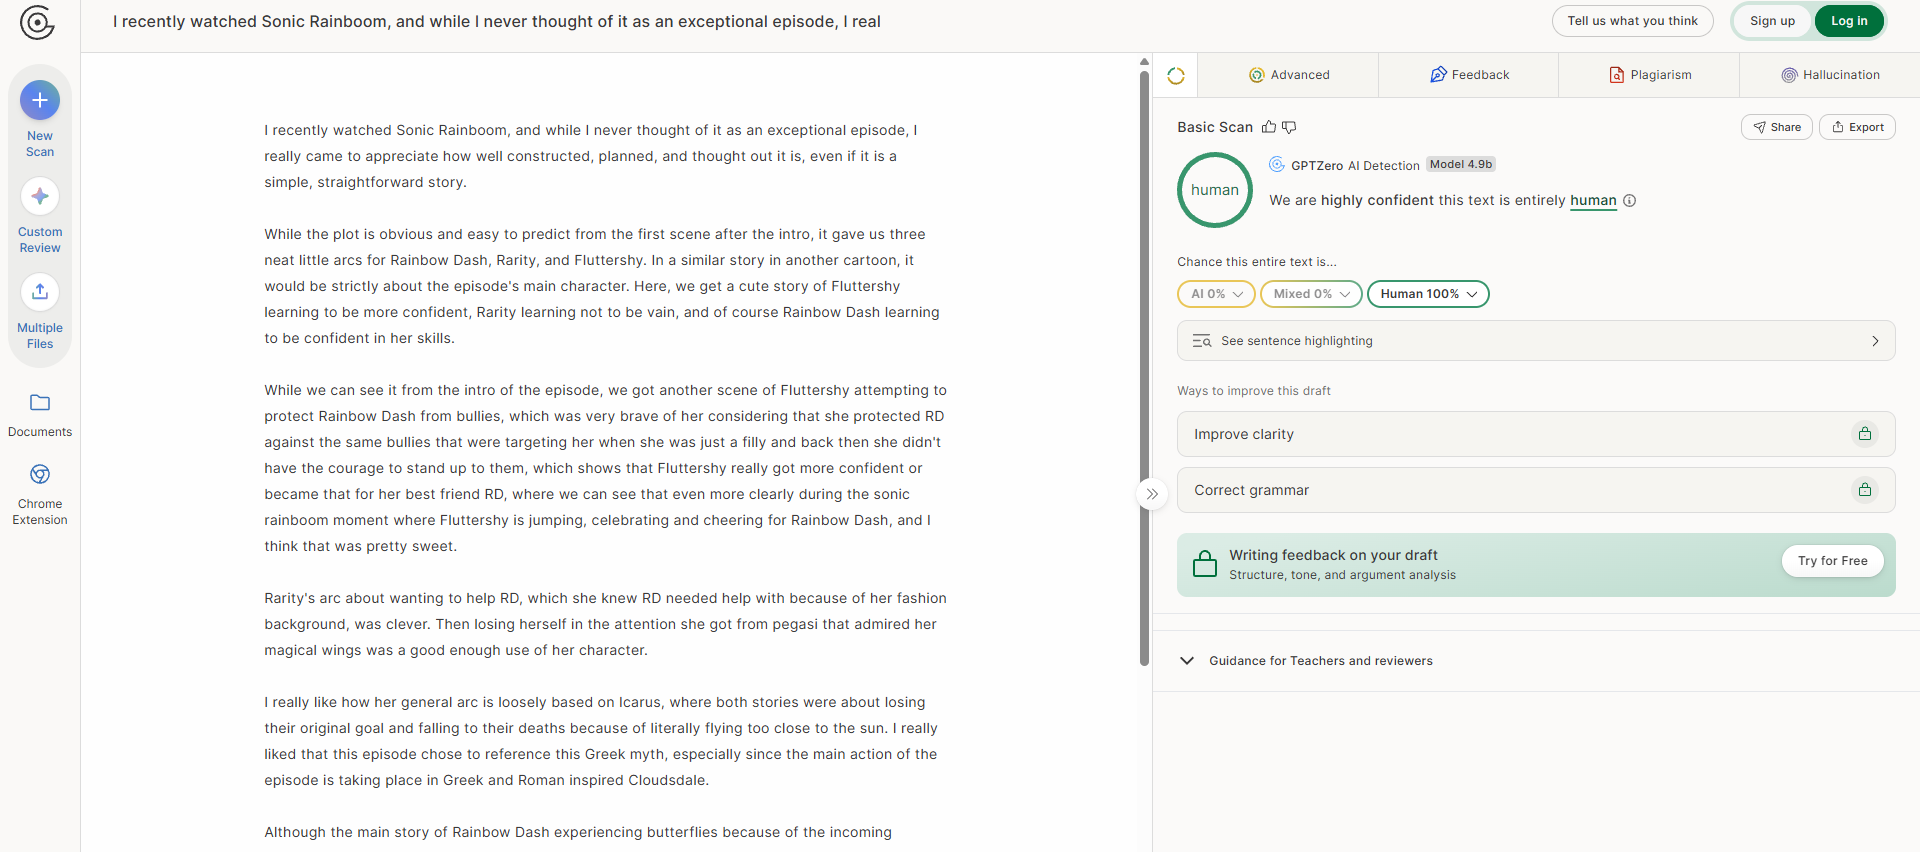Screen dimensions: 1920x852
Task: Open the Documents folder
Action: click(40, 415)
